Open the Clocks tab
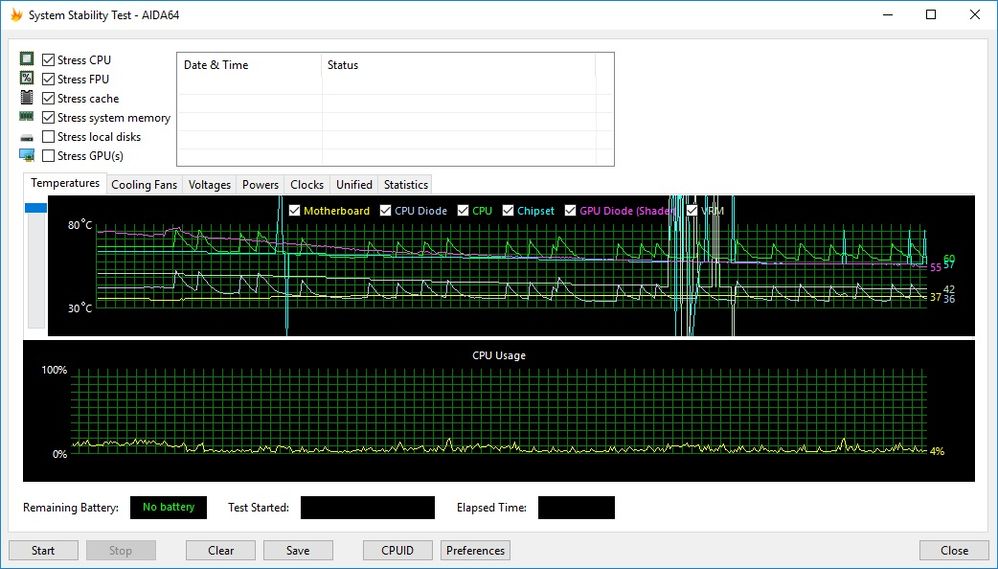998x569 pixels. 307,185
